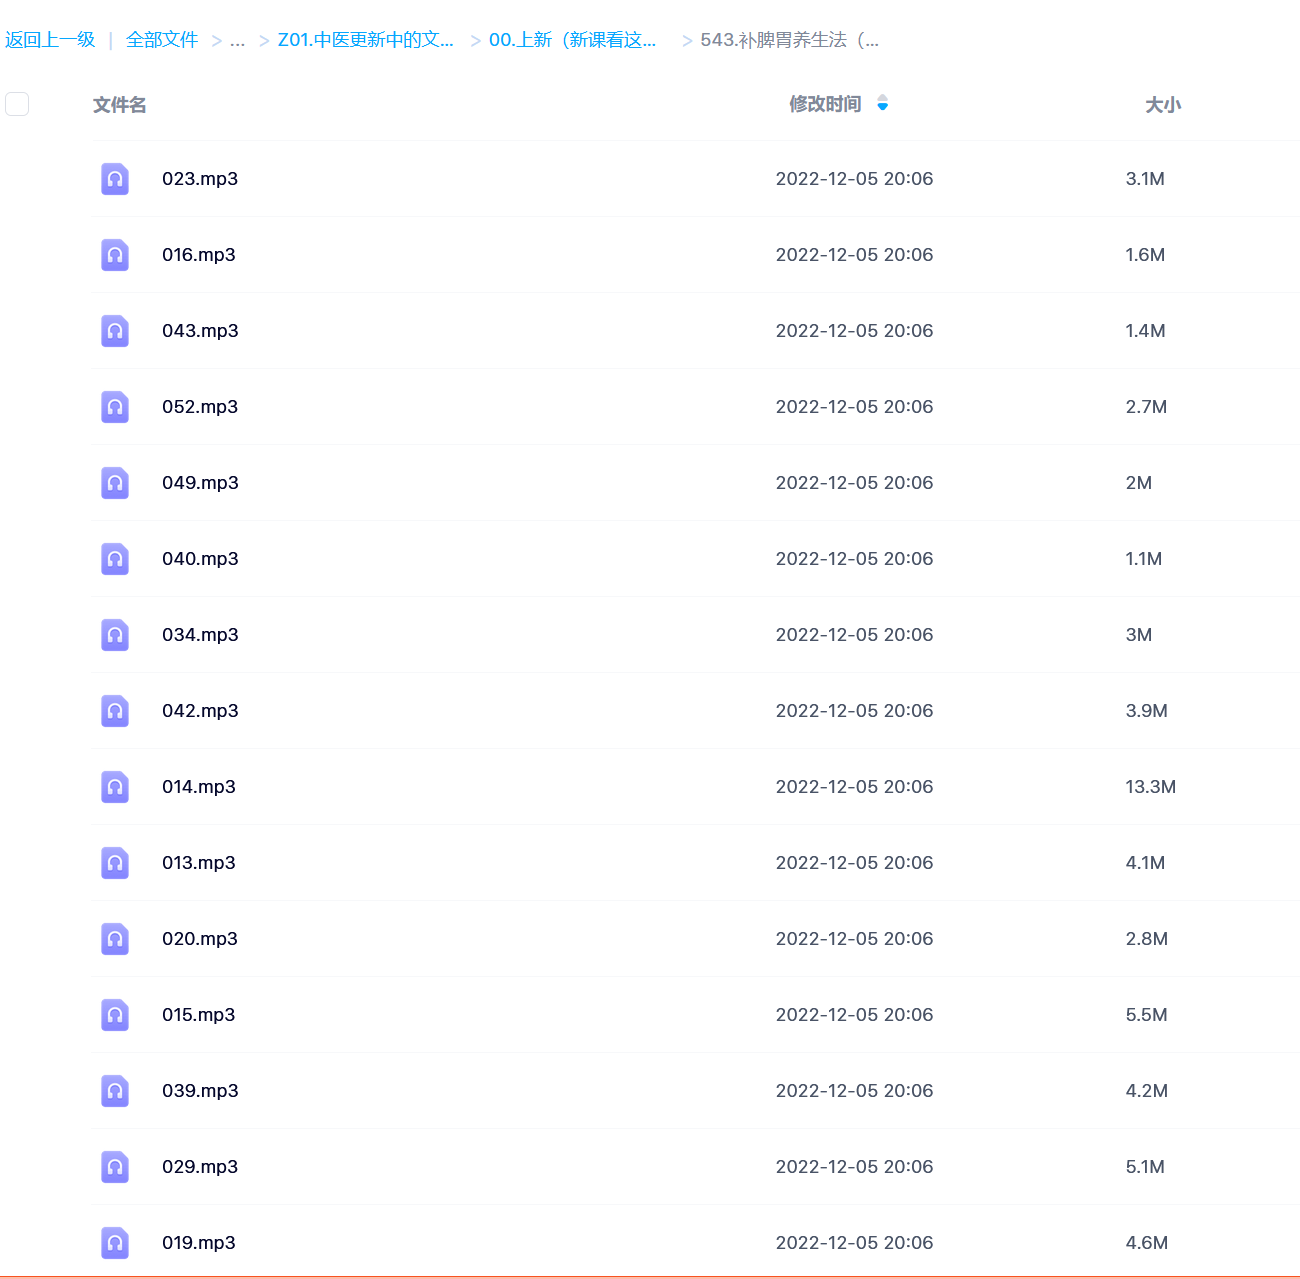Click the 2M size of 049.mp3
Viewport: 1300px width, 1279px height.
click(1139, 483)
